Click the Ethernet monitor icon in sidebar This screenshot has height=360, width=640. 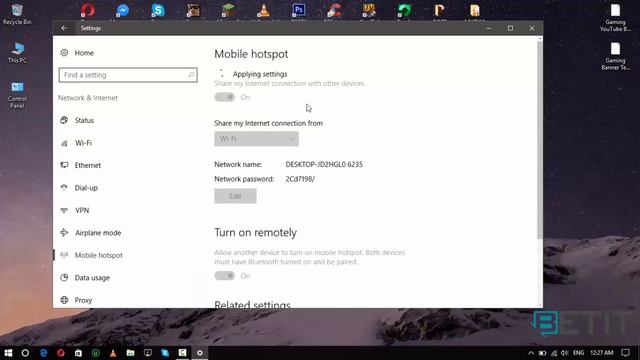[x=64, y=165]
